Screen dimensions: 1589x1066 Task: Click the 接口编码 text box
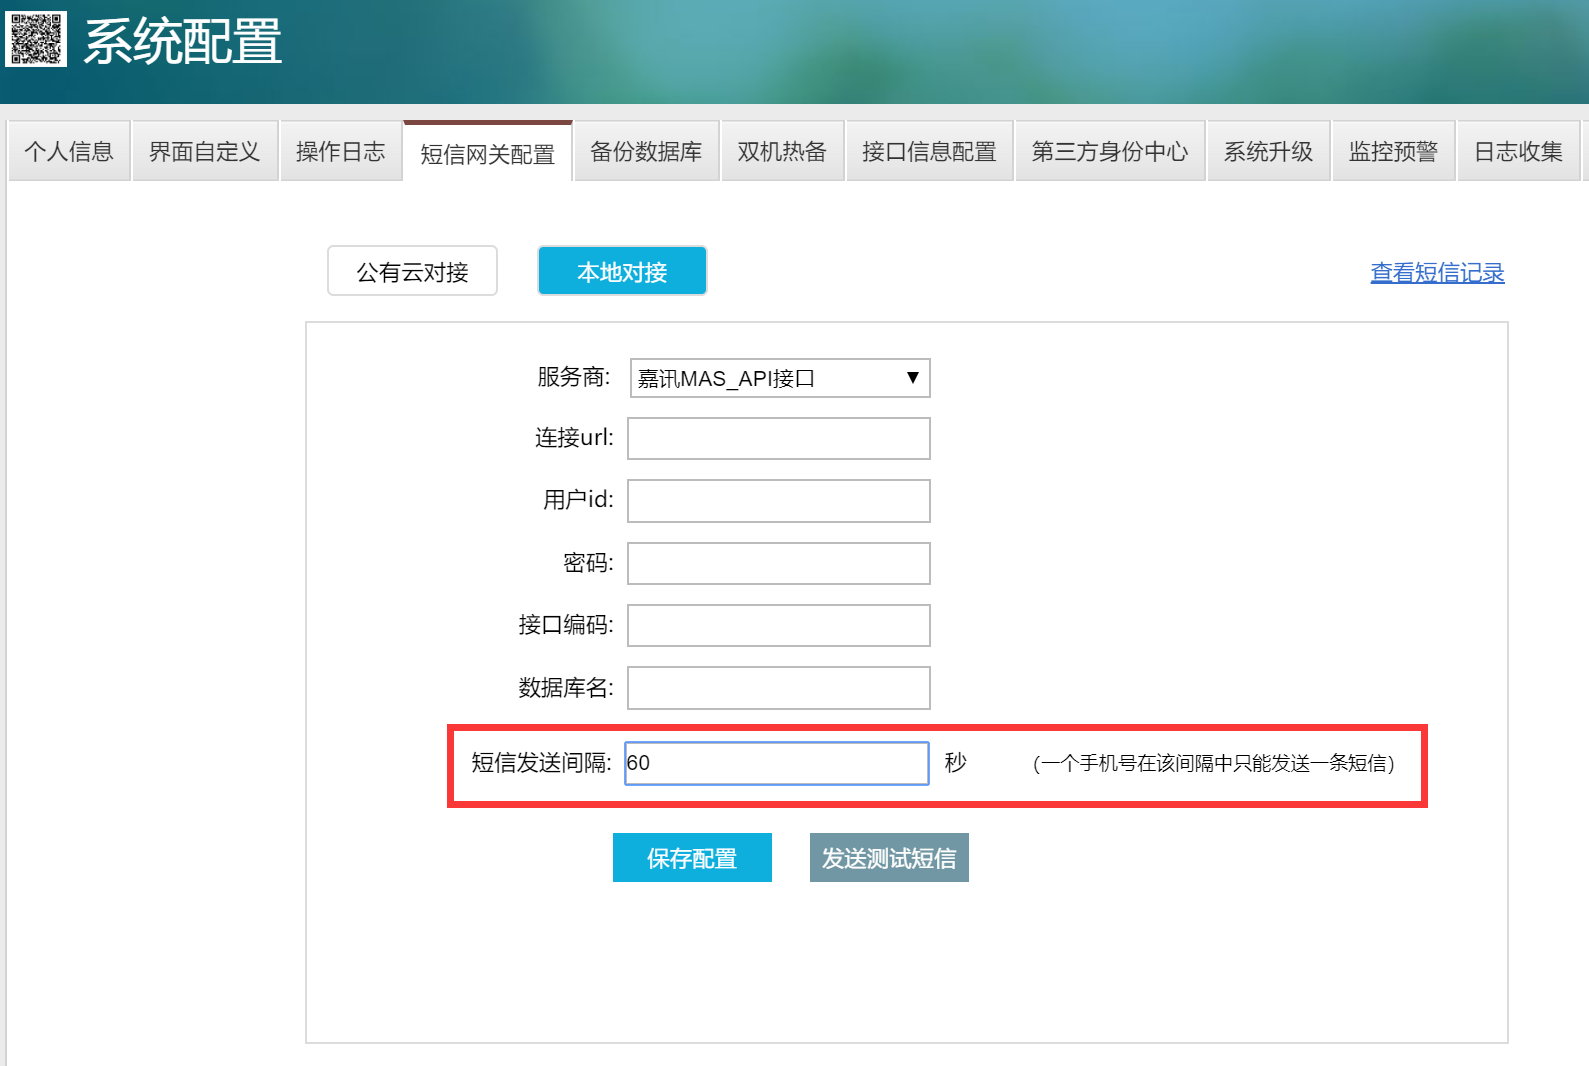click(x=779, y=625)
